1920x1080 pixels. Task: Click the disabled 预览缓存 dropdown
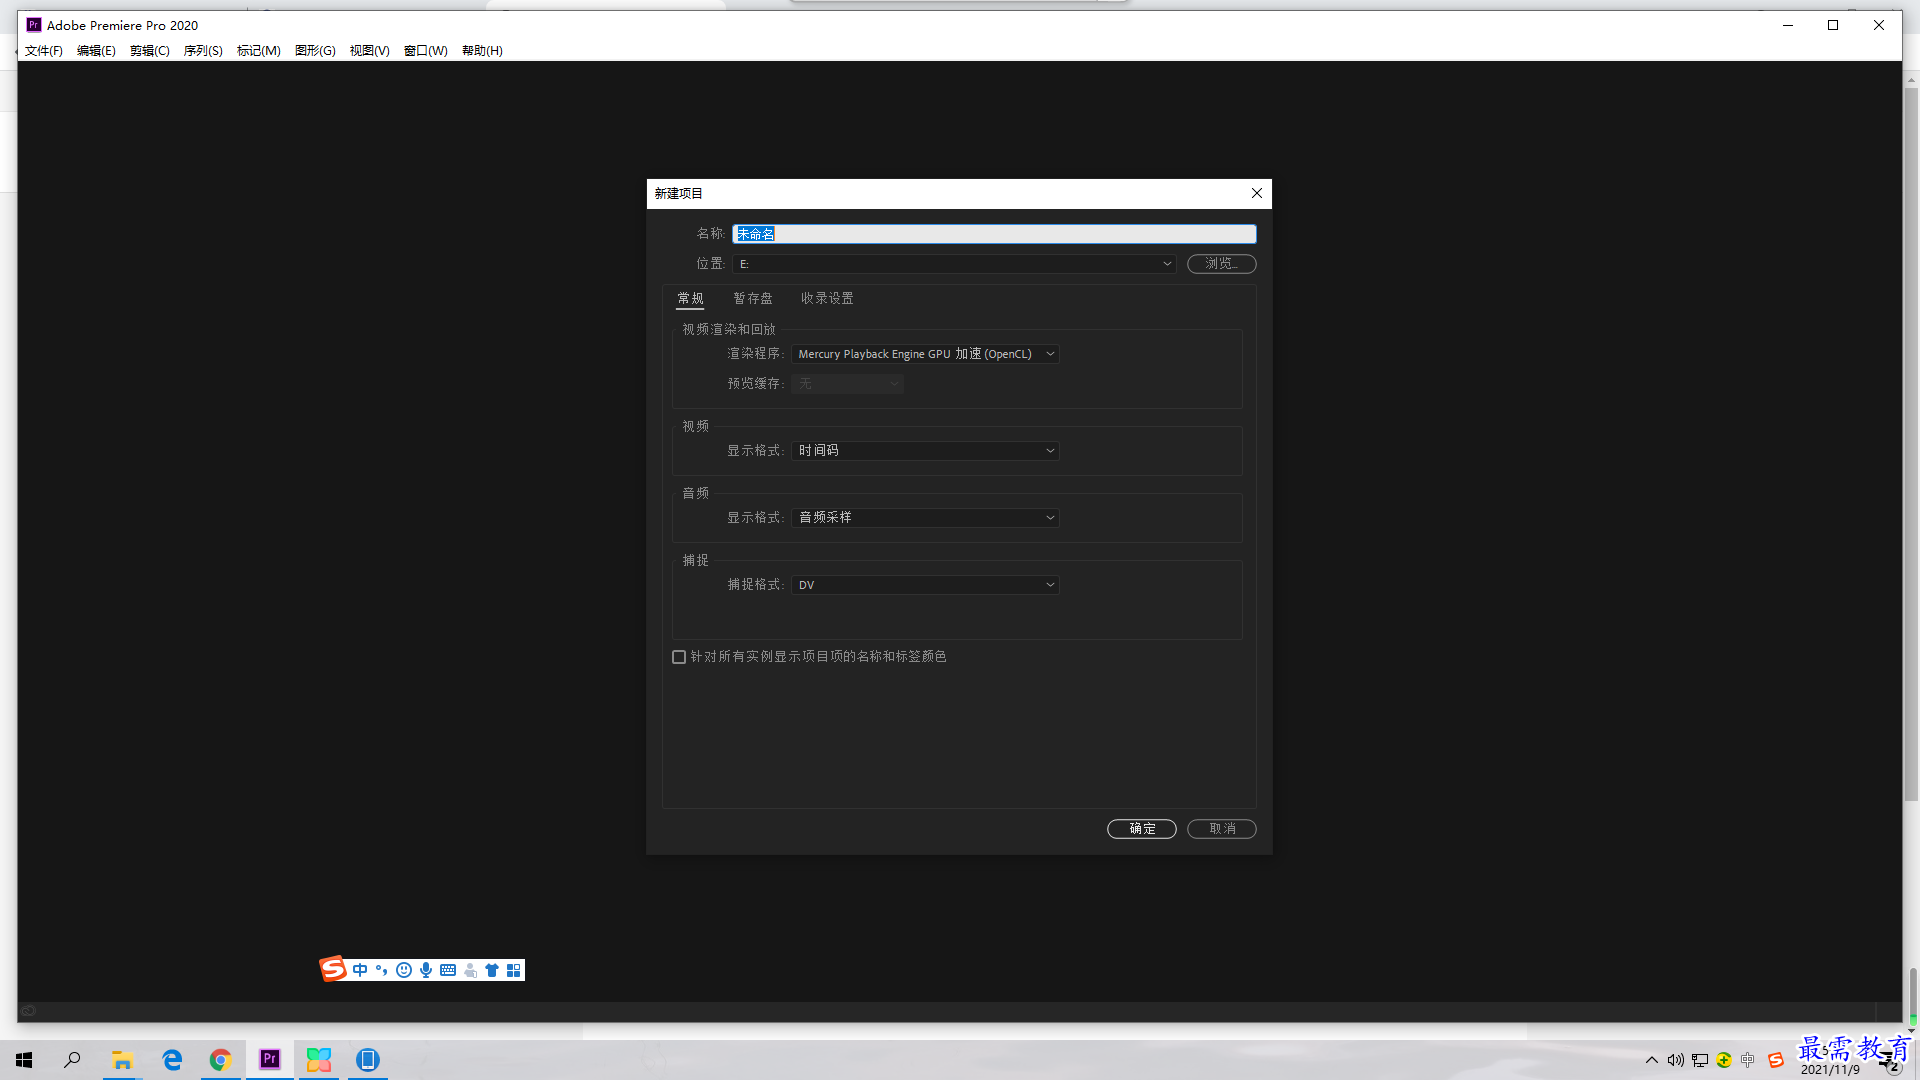pyautogui.click(x=847, y=384)
